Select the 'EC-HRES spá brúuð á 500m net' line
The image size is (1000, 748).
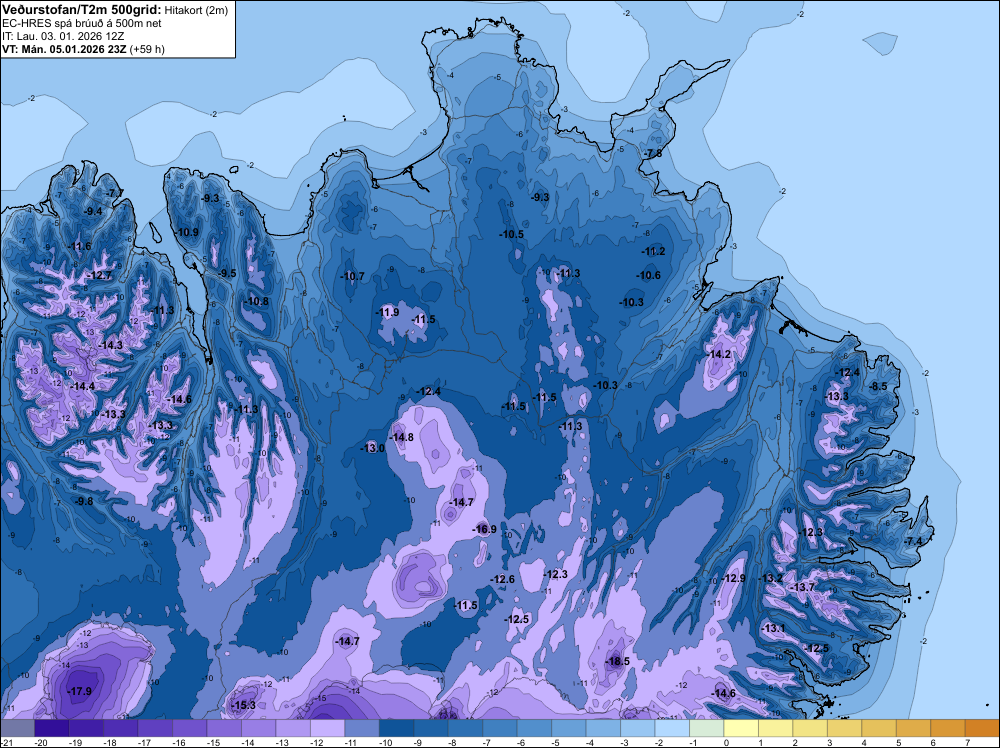pos(82,24)
